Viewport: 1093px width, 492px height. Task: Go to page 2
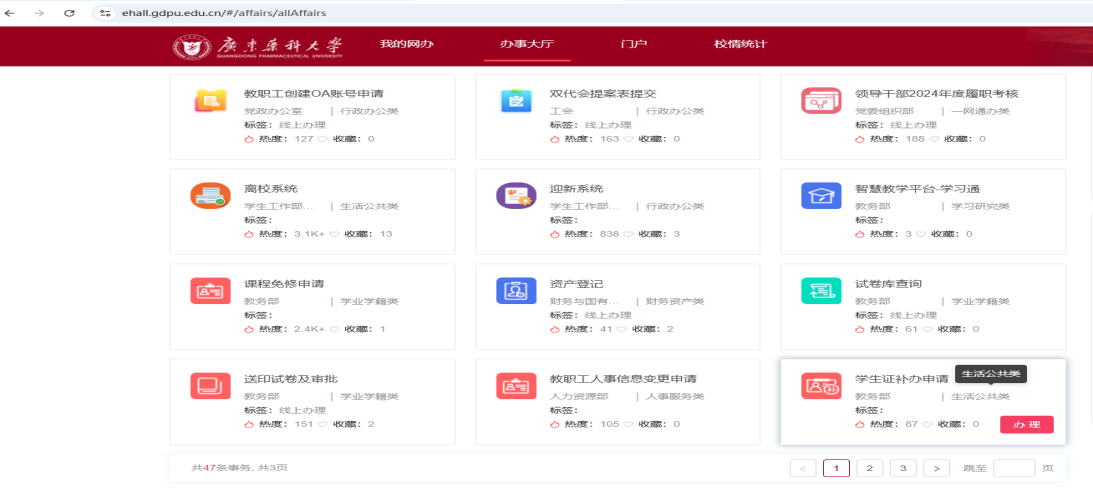869,468
